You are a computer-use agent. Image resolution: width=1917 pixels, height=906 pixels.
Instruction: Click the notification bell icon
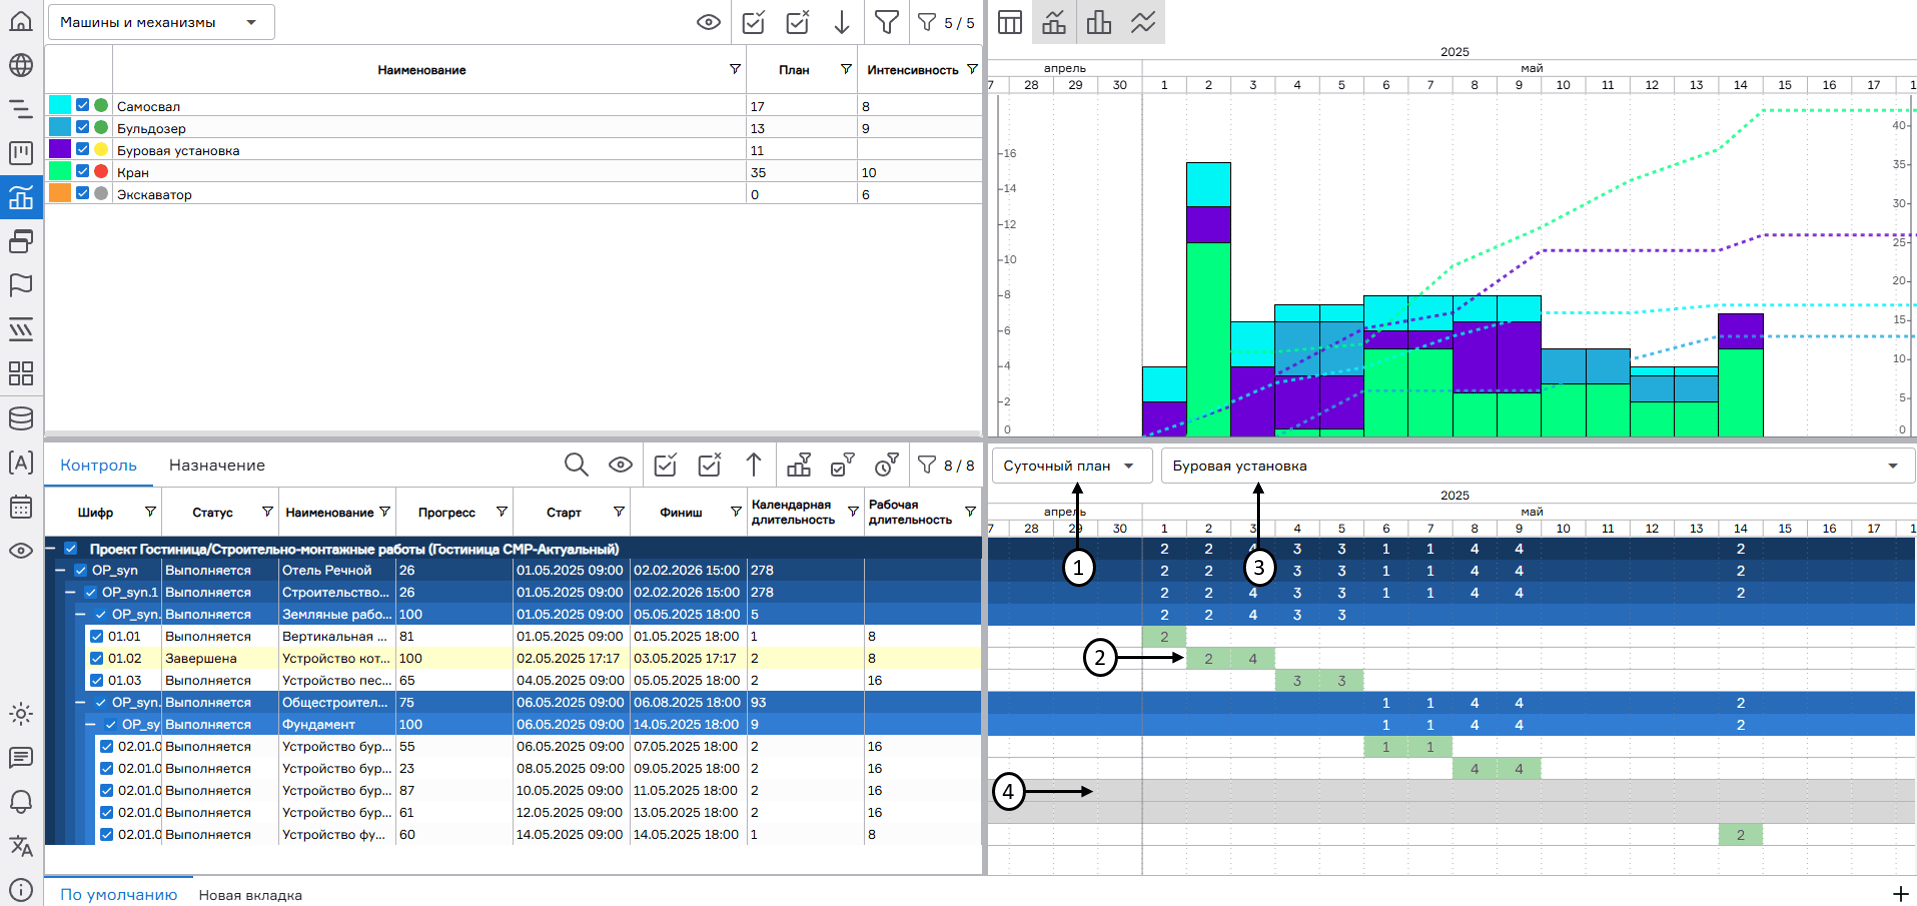[21, 802]
